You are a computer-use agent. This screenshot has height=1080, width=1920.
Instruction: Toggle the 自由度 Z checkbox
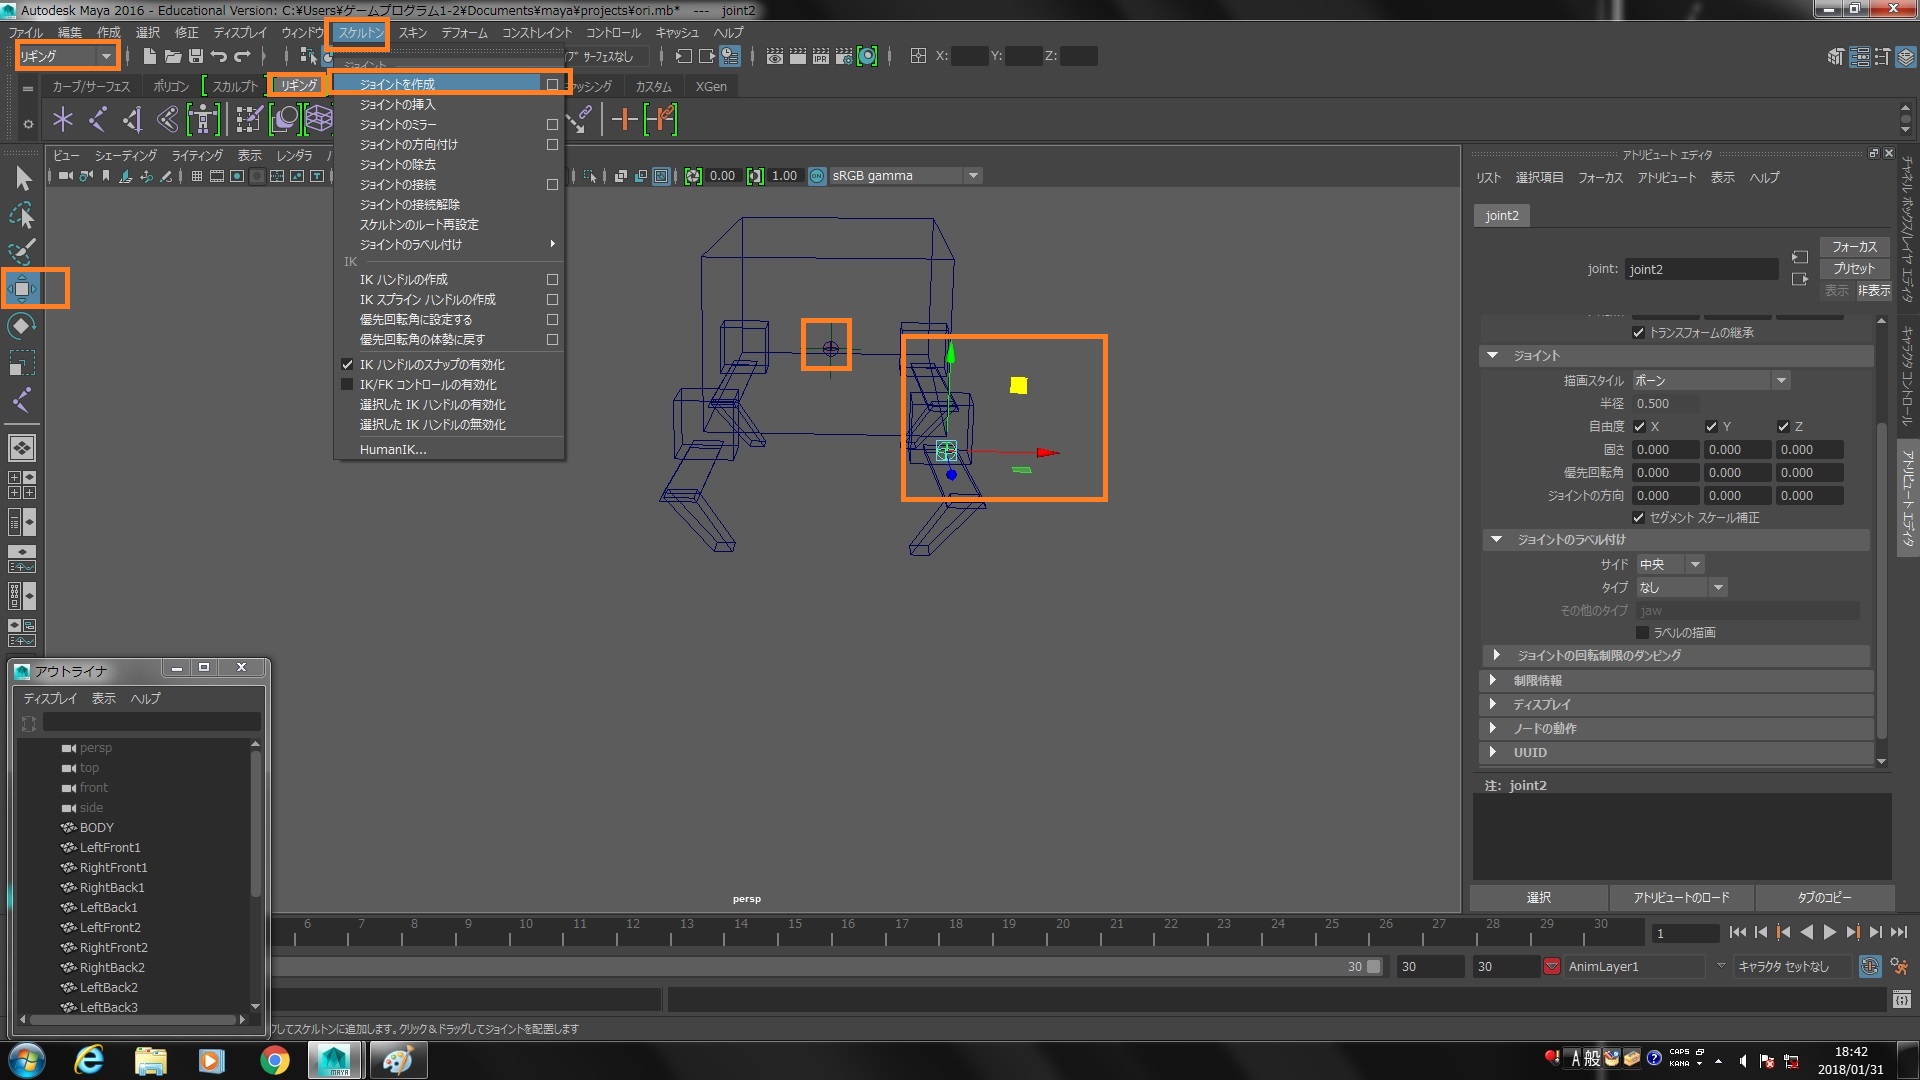1783,427
